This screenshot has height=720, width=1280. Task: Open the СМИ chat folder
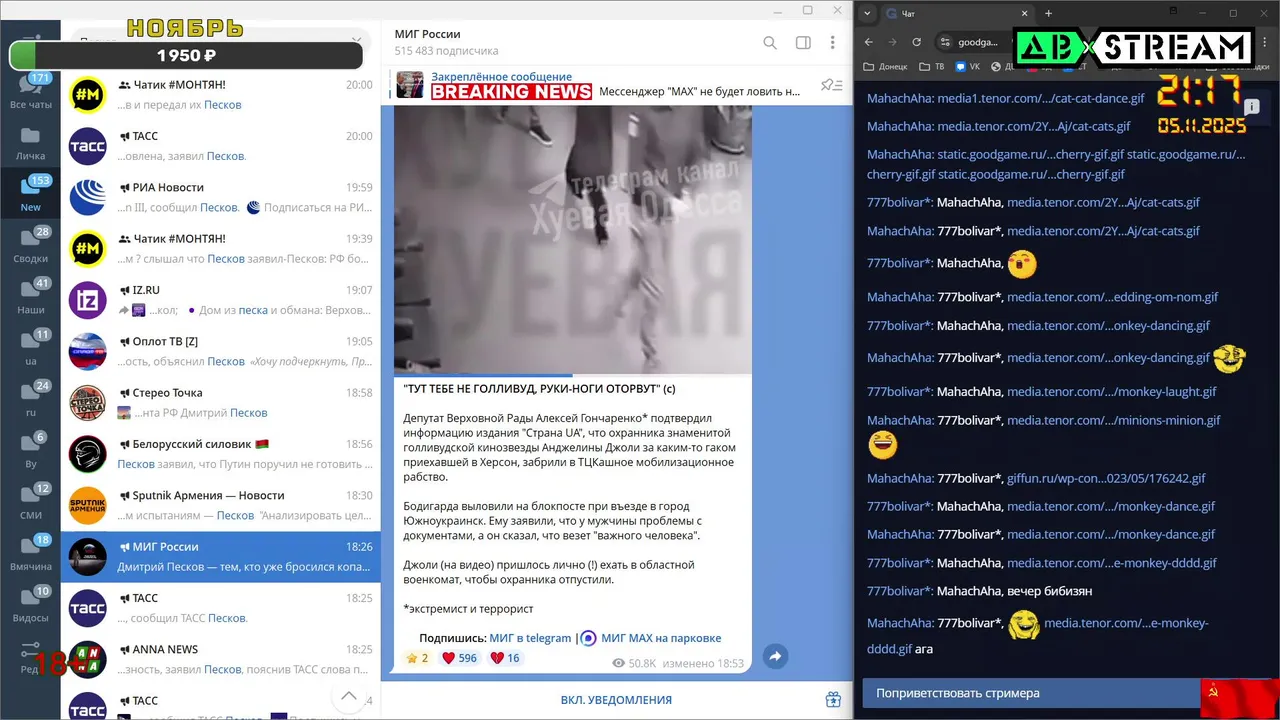pyautogui.click(x=30, y=502)
